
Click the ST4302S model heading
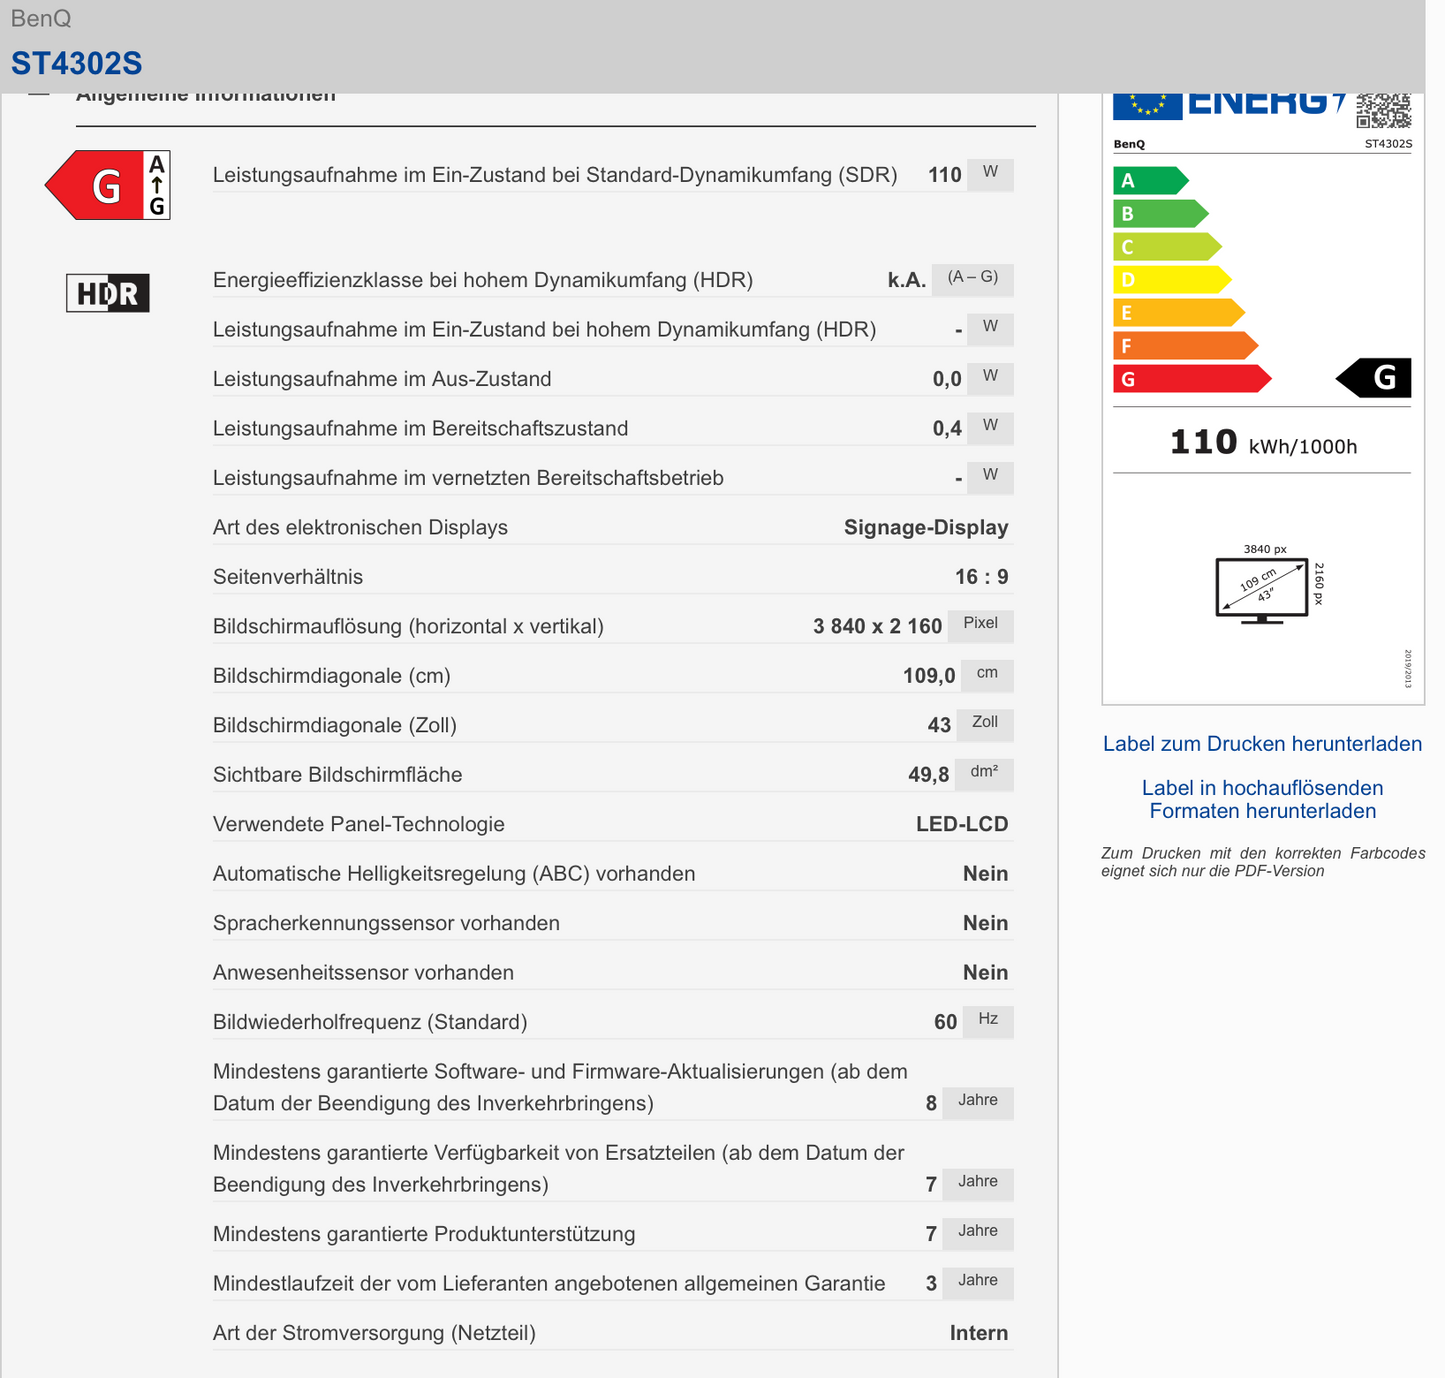pyautogui.click(x=76, y=63)
